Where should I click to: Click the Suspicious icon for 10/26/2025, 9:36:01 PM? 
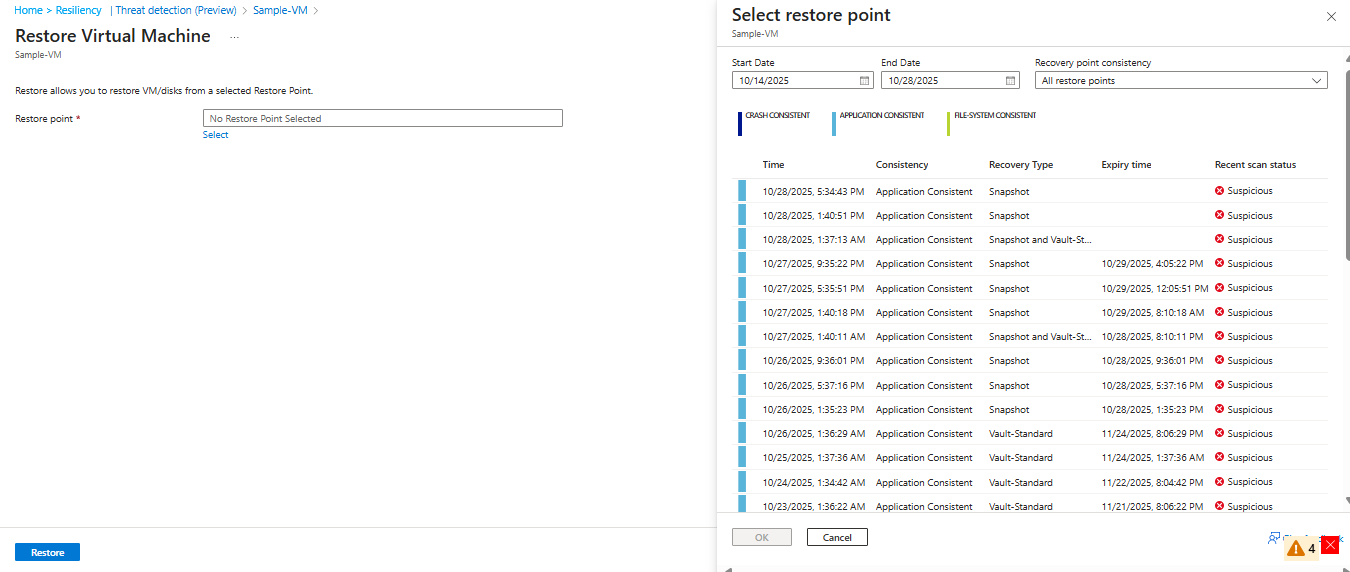(1219, 361)
